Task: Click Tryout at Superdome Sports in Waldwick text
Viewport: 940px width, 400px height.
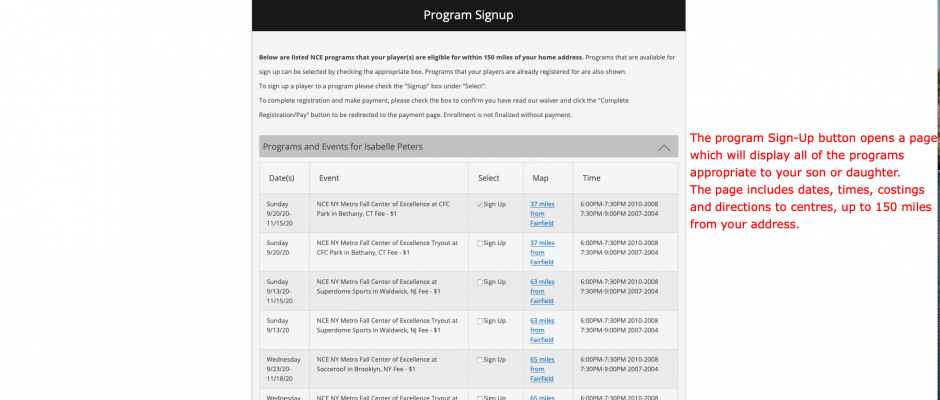Action: pyautogui.click(x=387, y=326)
